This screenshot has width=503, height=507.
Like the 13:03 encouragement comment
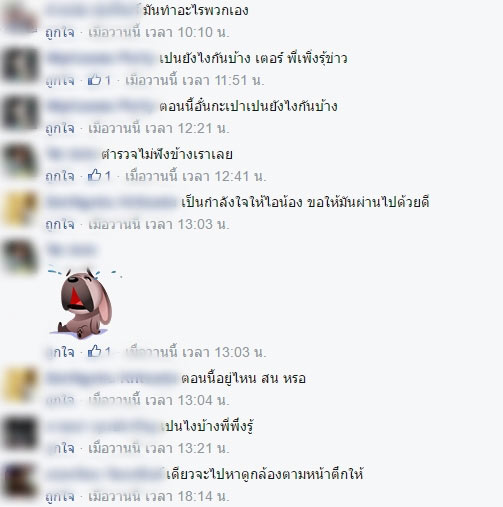click(x=60, y=225)
